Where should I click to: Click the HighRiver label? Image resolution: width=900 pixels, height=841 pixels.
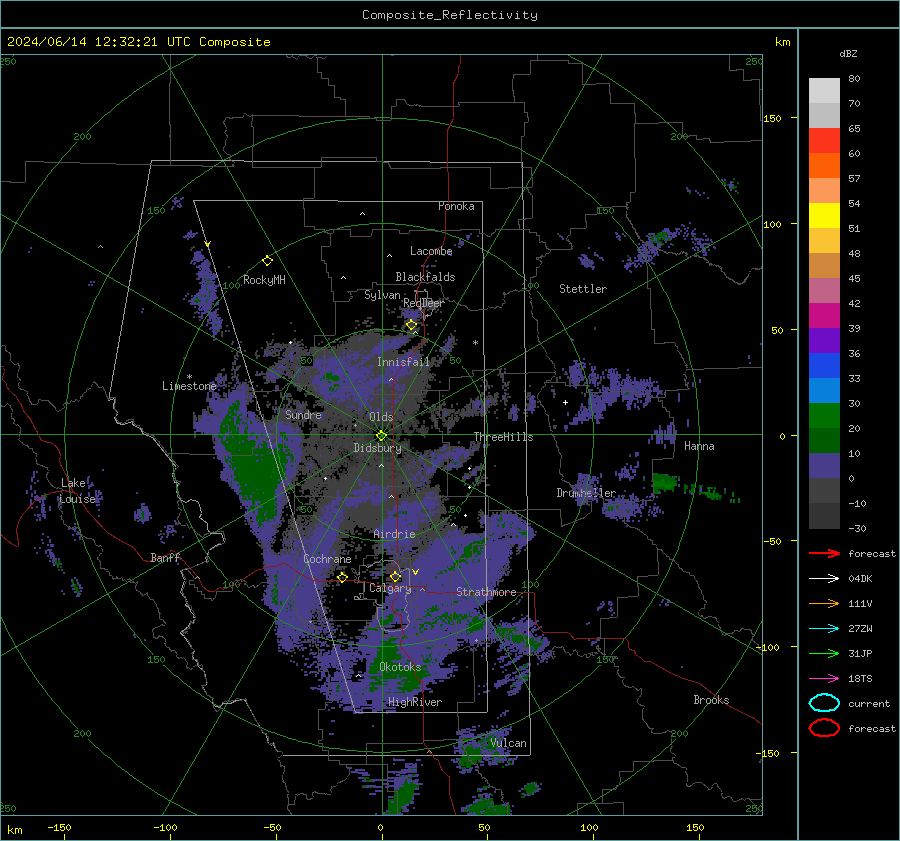pyautogui.click(x=415, y=702)
